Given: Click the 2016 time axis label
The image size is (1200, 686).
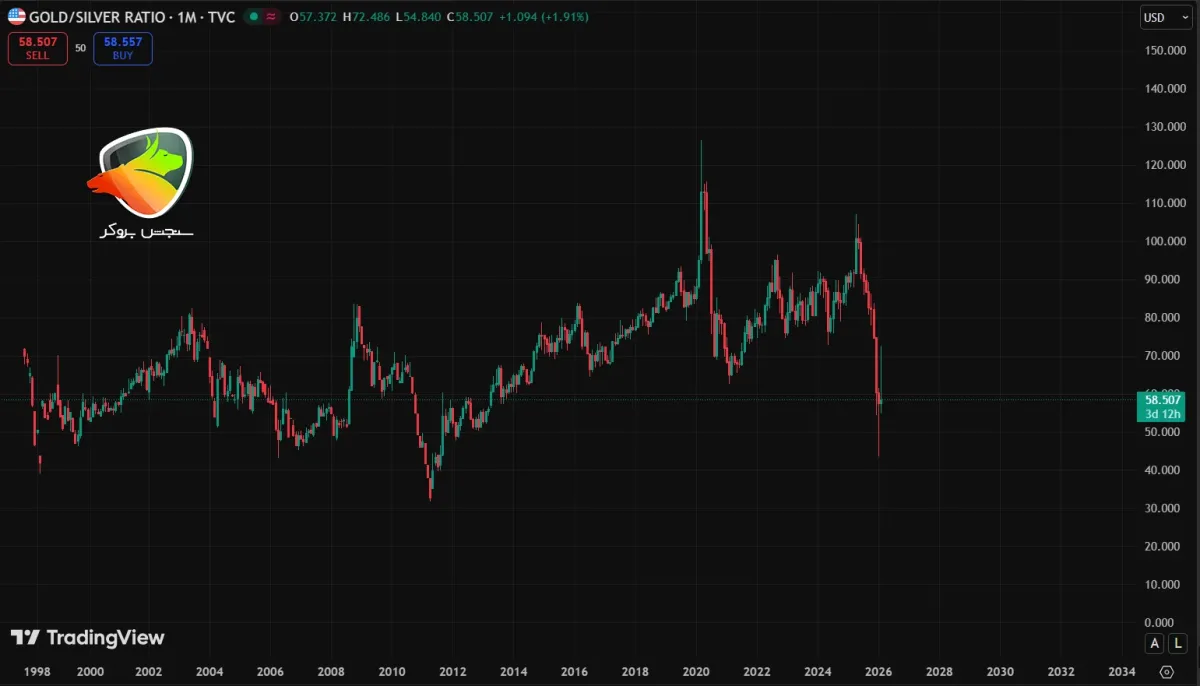Looking at the screenshot, I should (575, 672).
